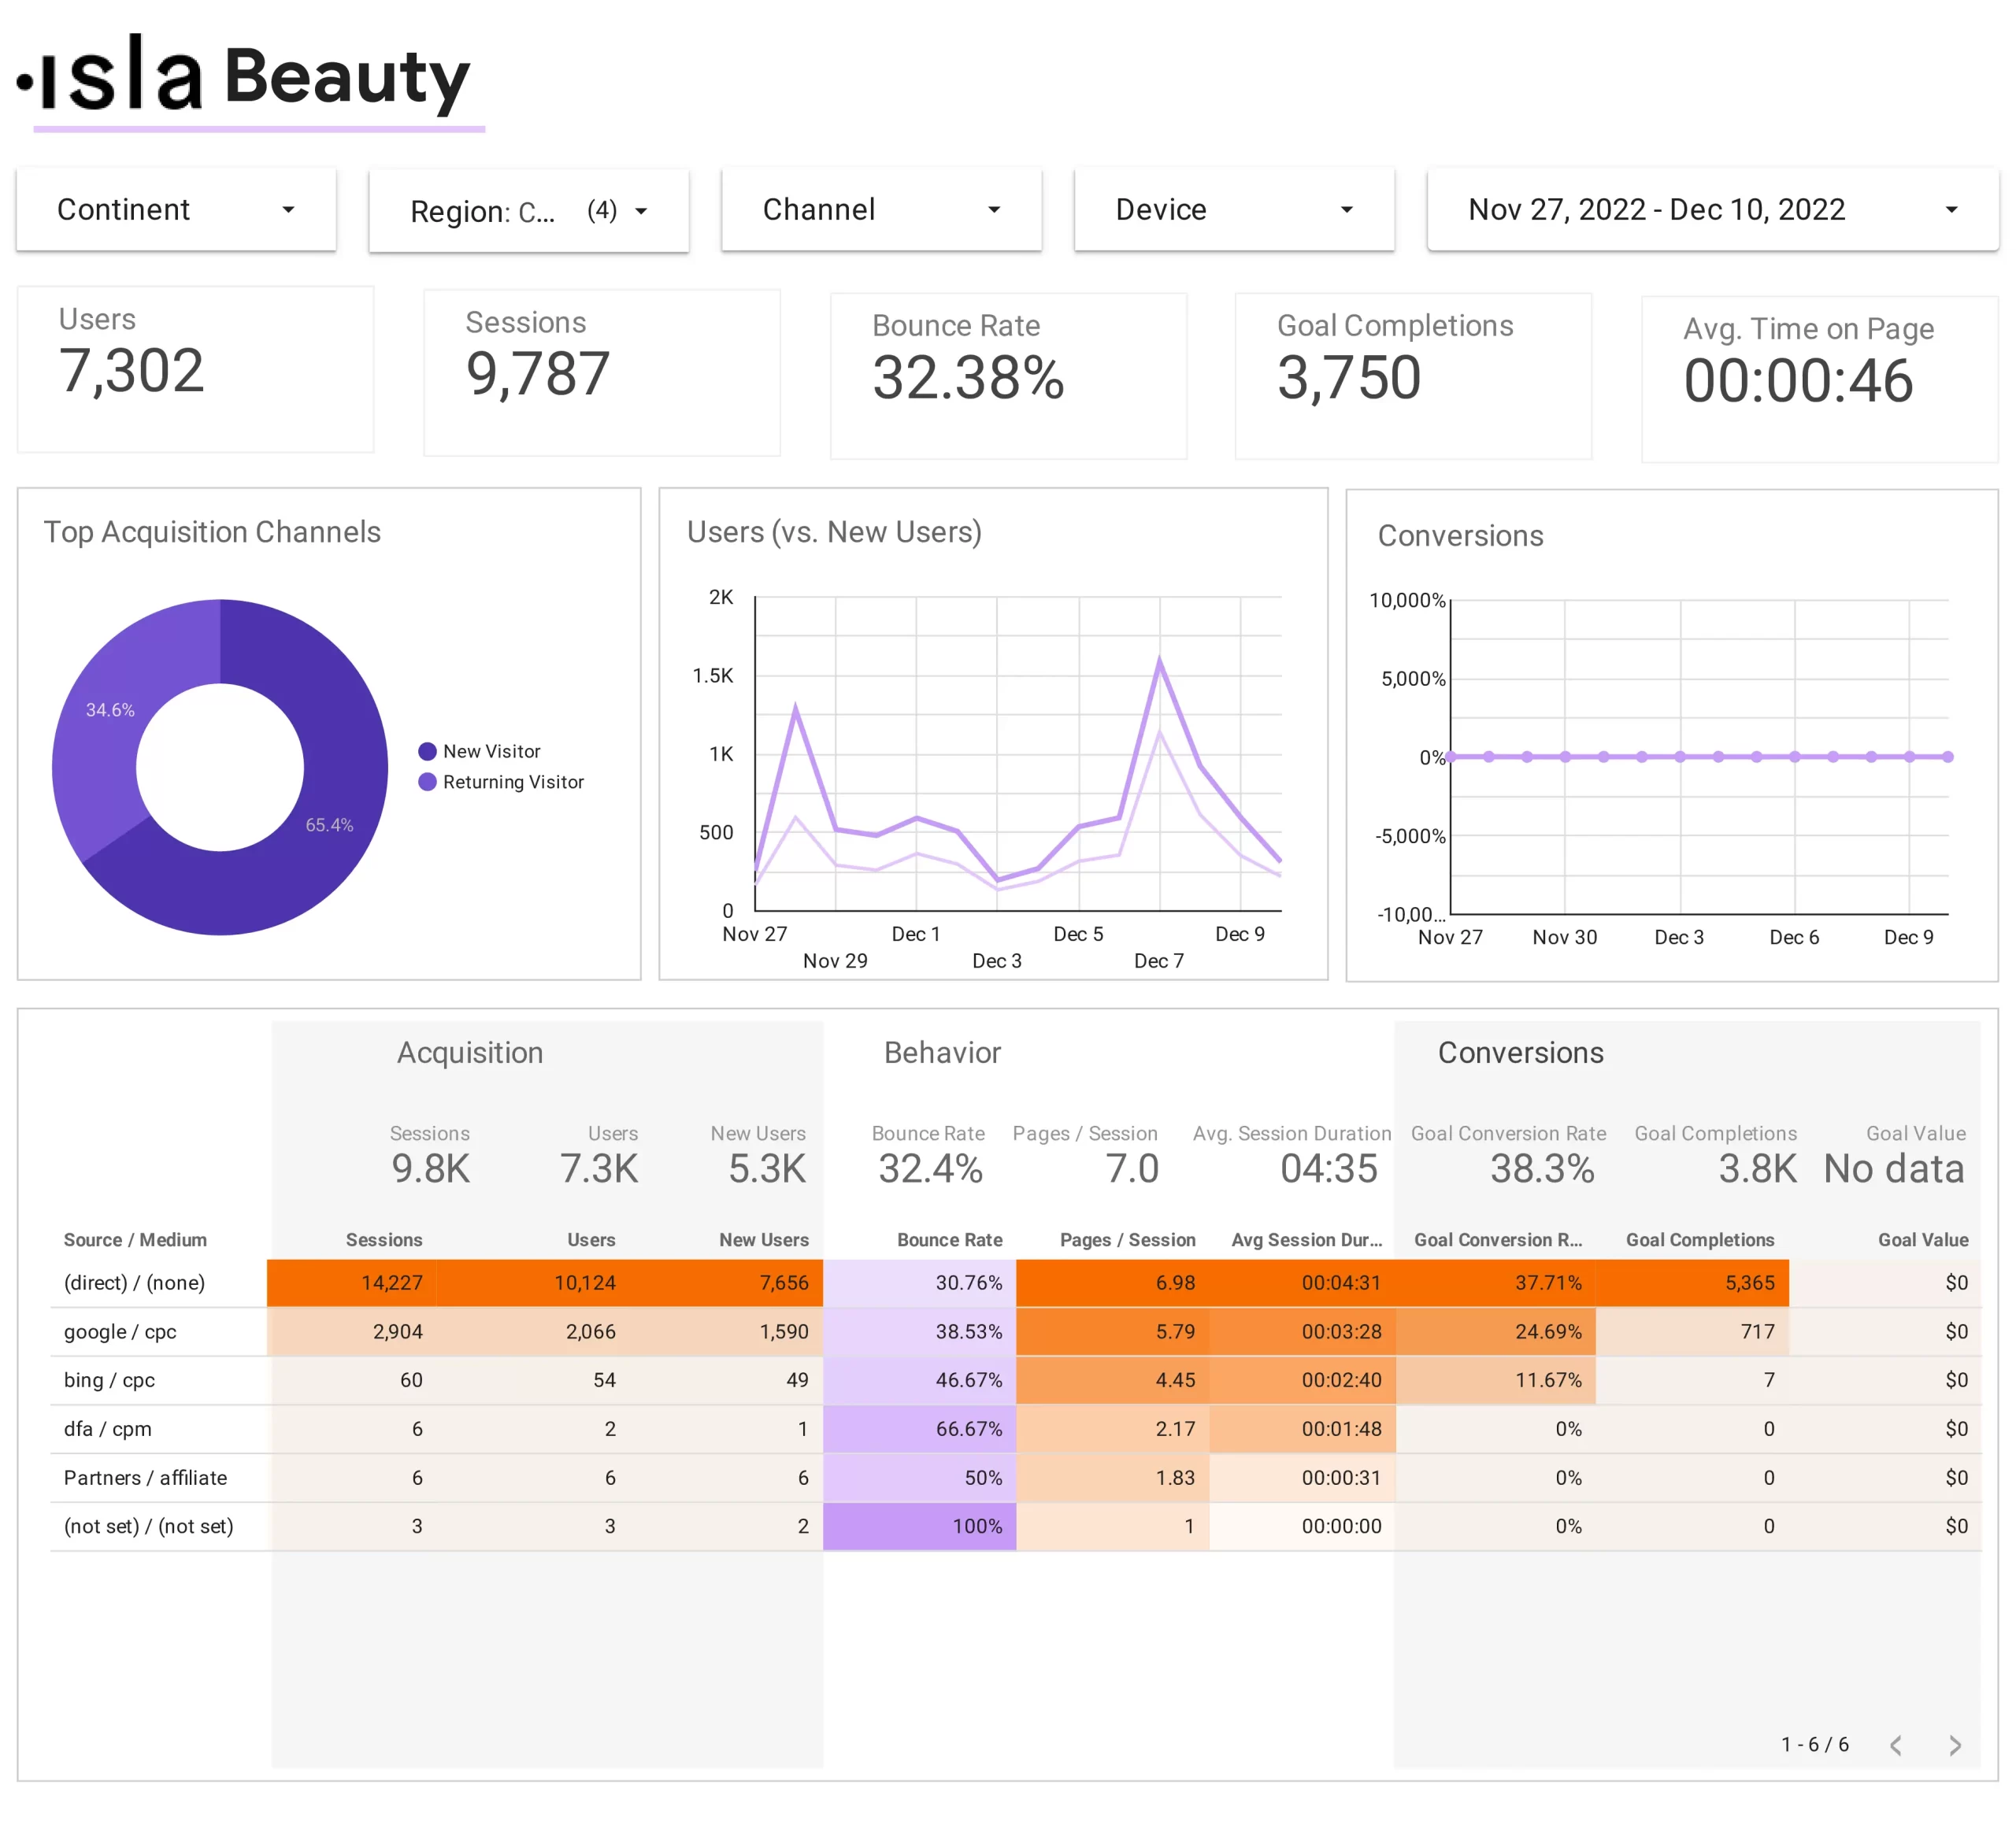Open the Continent filter dropdown
Viewport: 2016px width, 1847px height.
click(x=176, y=209)
